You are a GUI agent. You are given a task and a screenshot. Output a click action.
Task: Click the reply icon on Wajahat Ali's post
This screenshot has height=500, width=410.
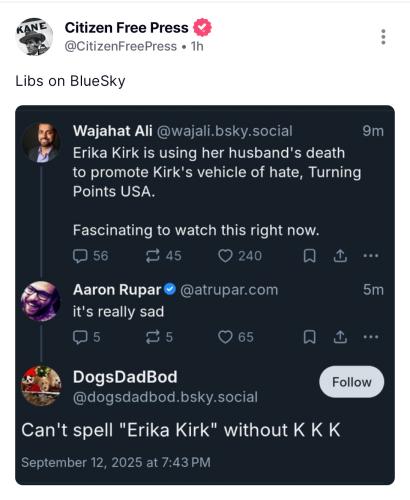coord(80,256)
